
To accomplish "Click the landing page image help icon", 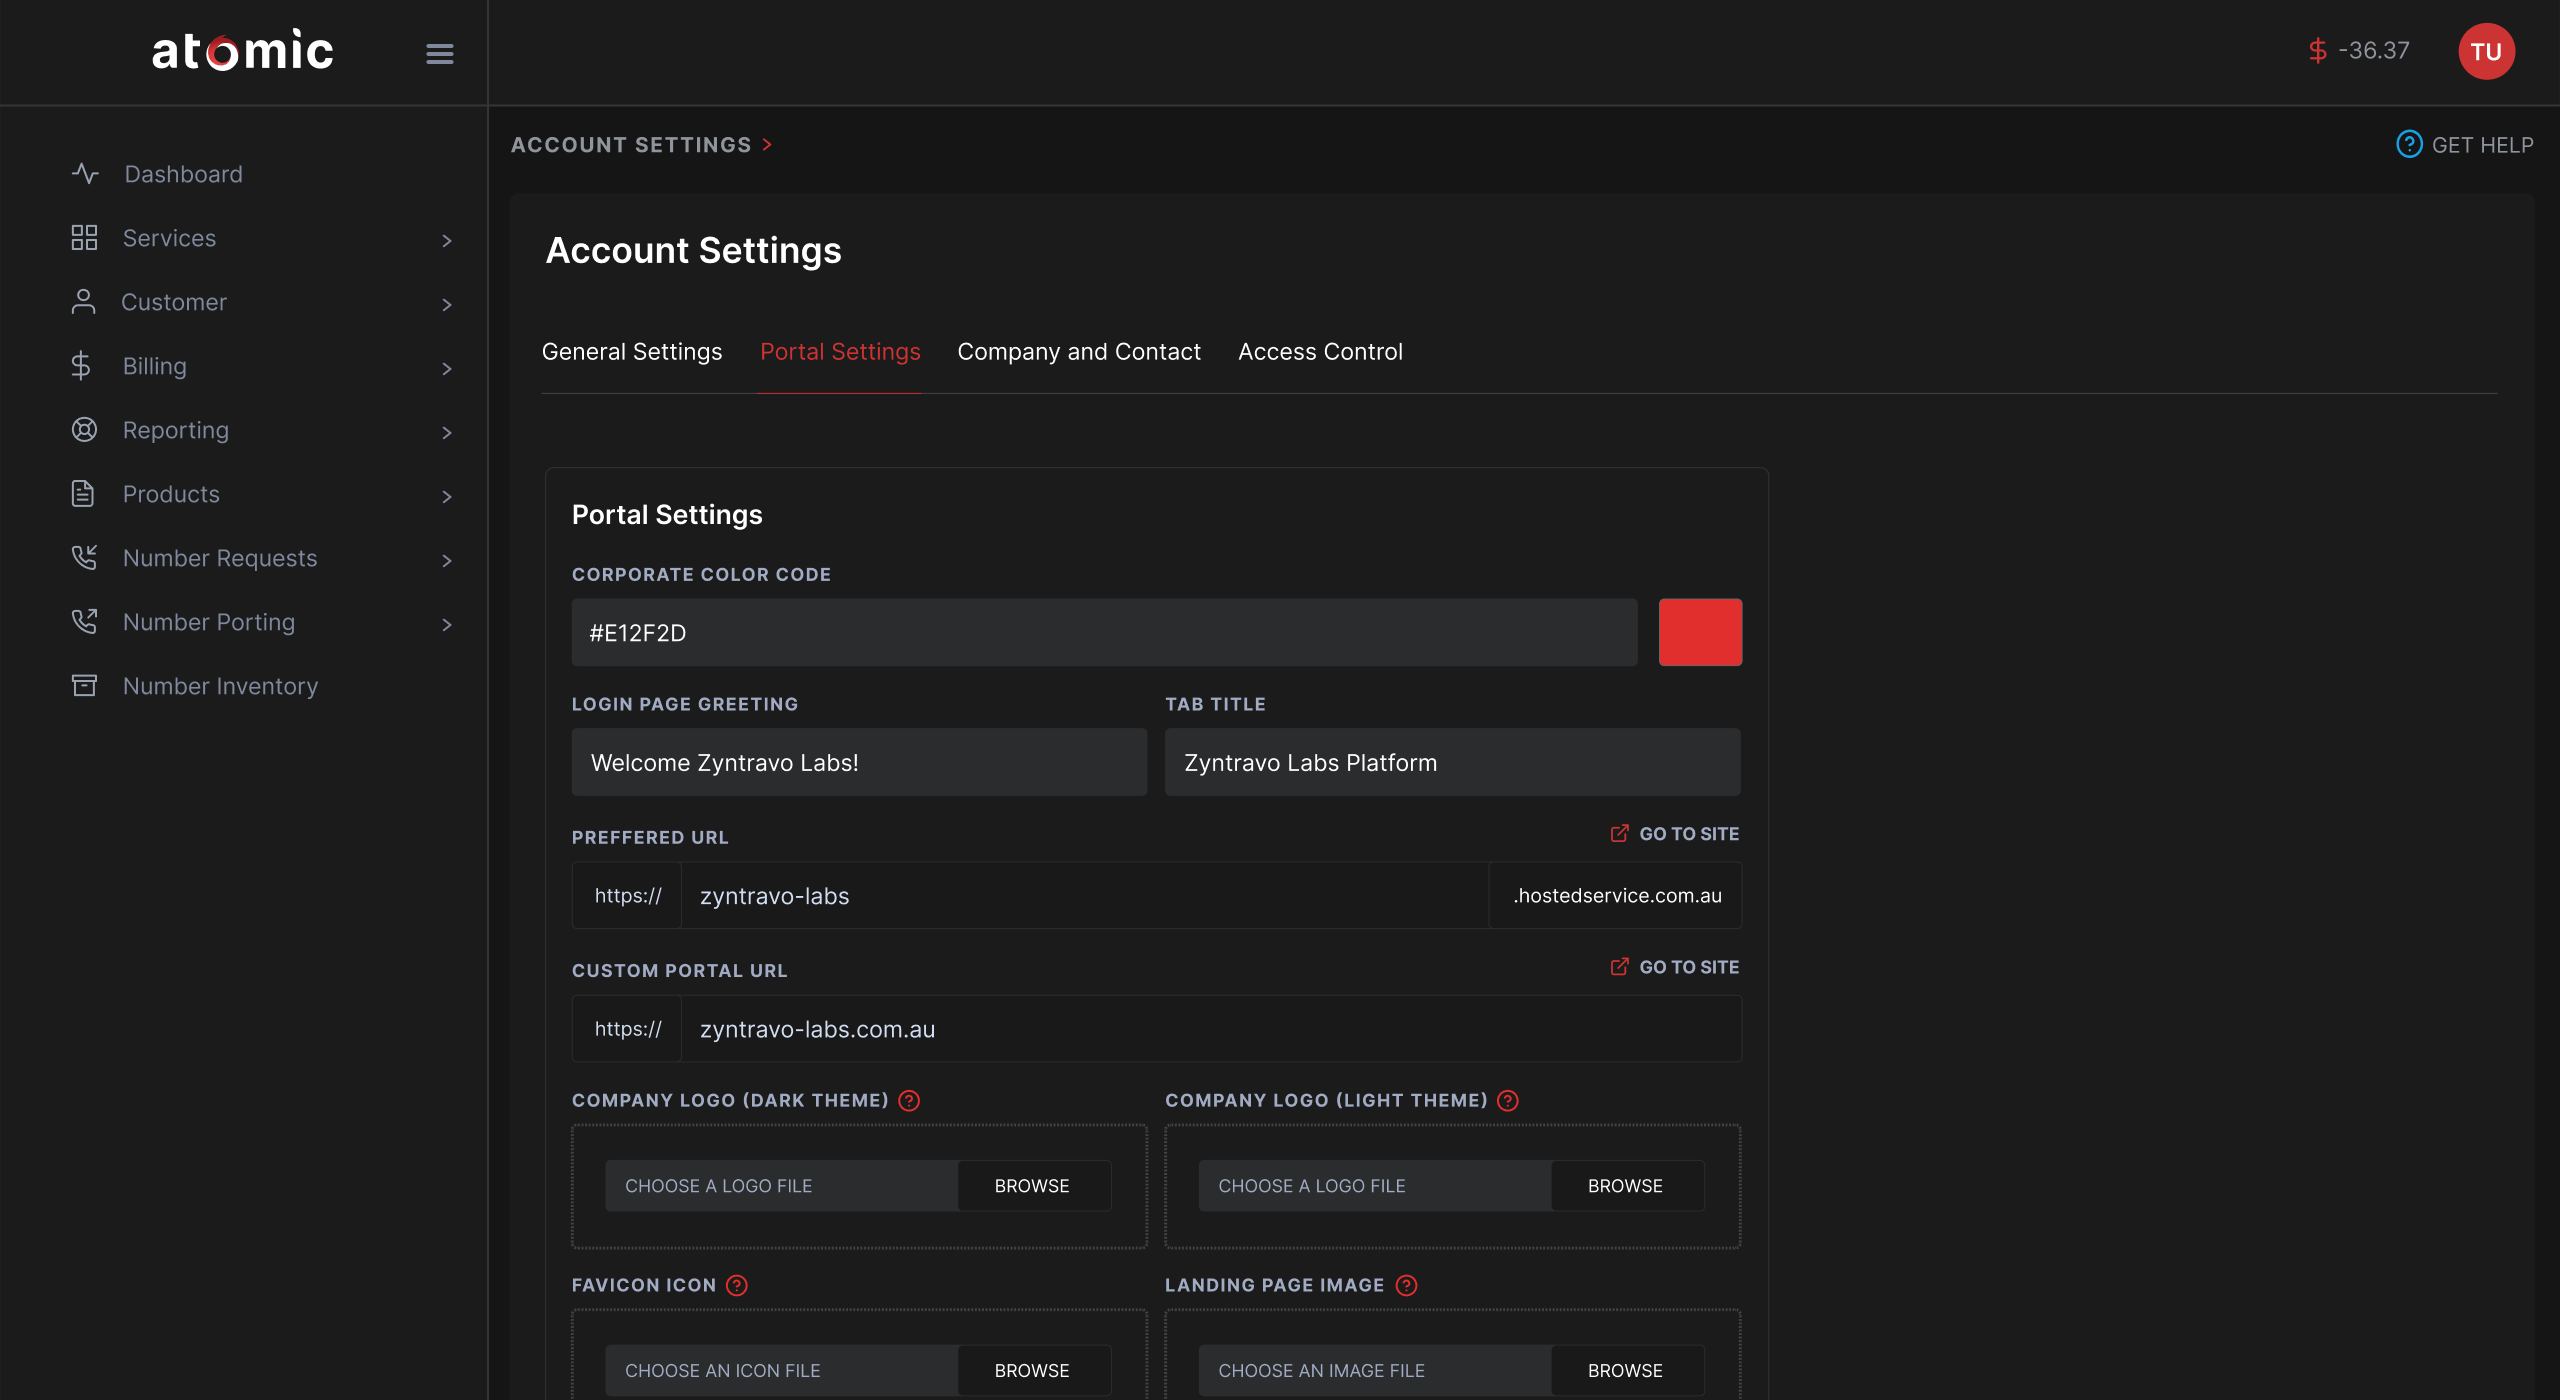I will [x=1406, y=1285].
